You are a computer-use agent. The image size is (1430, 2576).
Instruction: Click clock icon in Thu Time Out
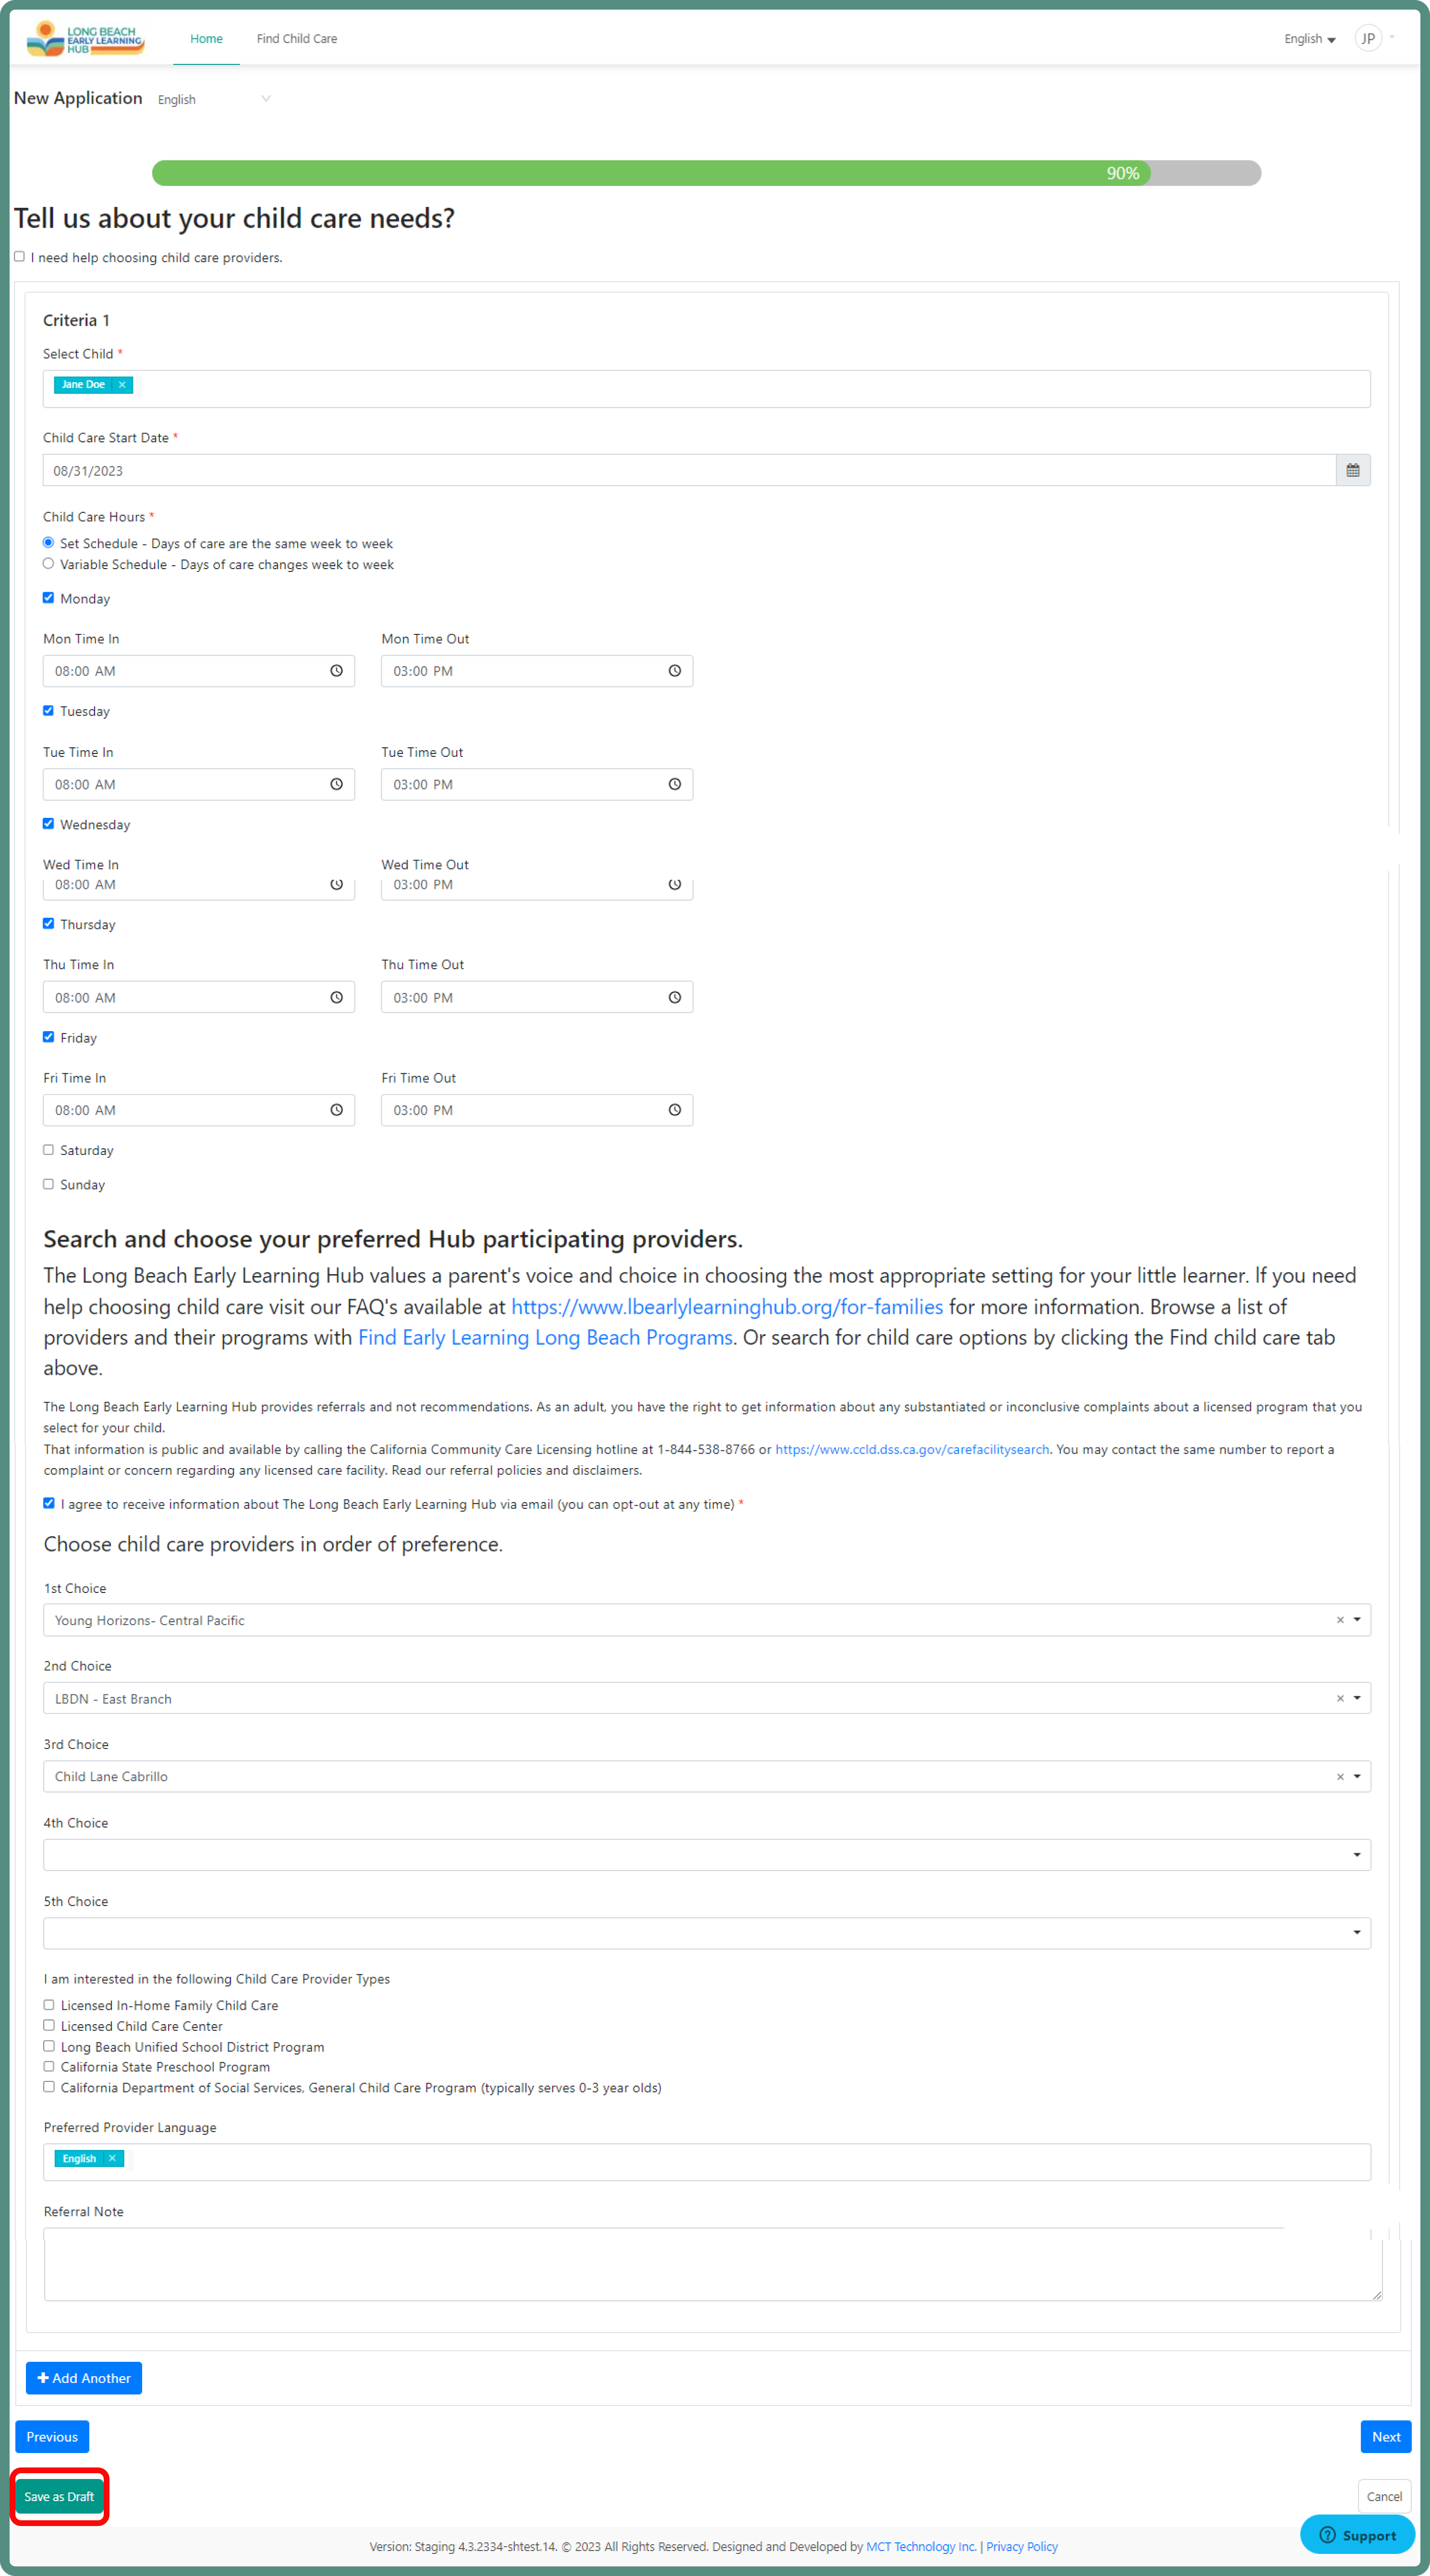[x=674, y=997]
